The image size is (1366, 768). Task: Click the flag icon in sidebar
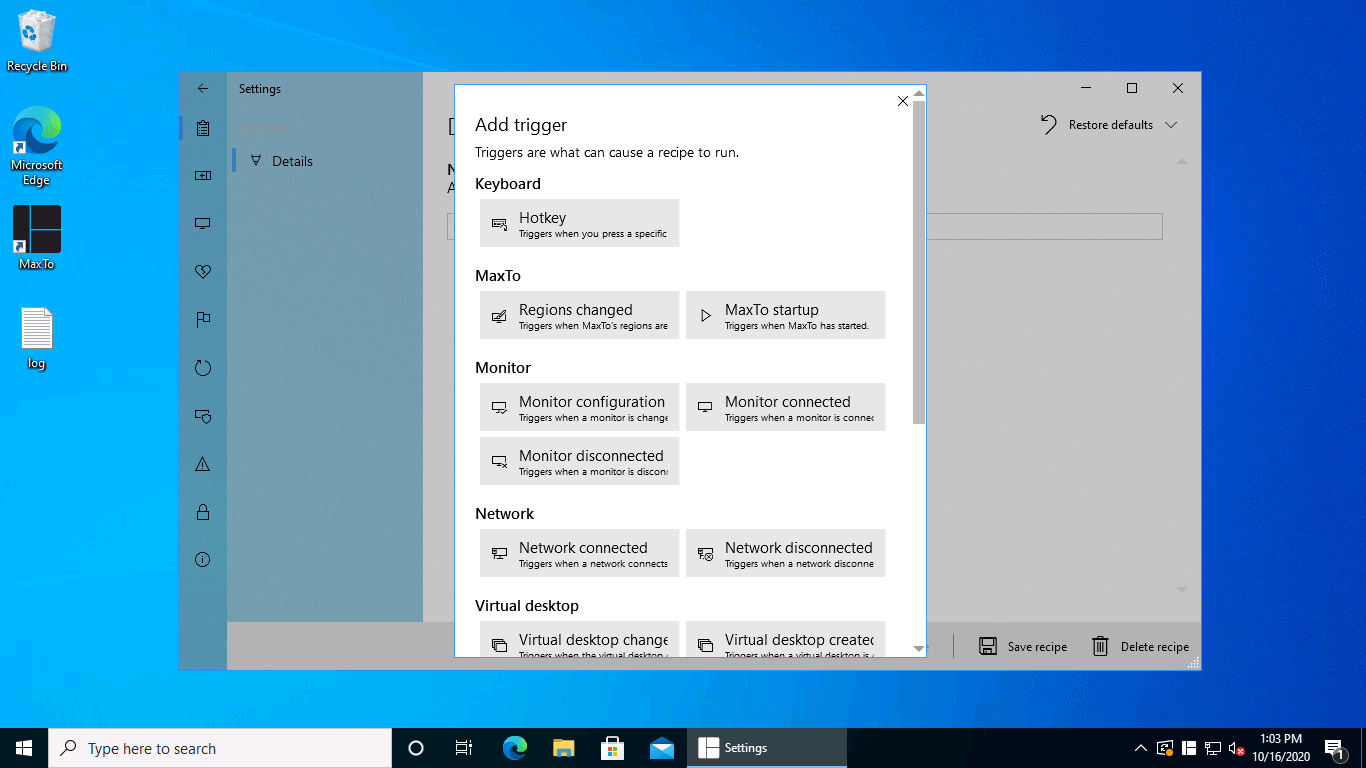pos(203,320)
